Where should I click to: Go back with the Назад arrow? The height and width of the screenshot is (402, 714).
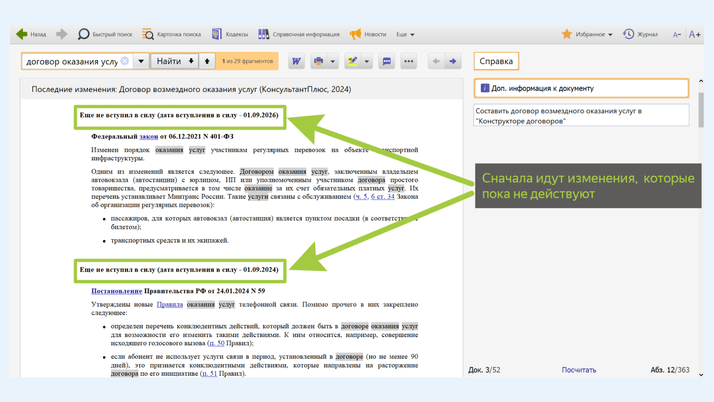coord(30,34)
